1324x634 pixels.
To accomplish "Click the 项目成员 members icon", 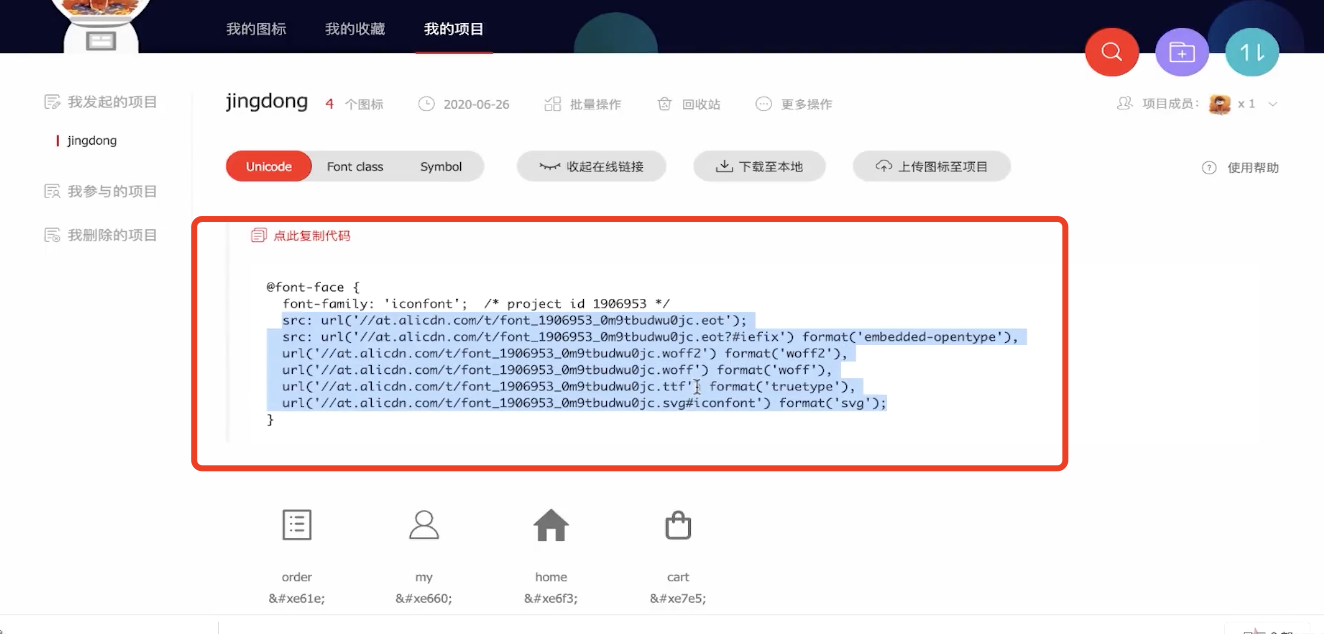I will (1125, 104).
